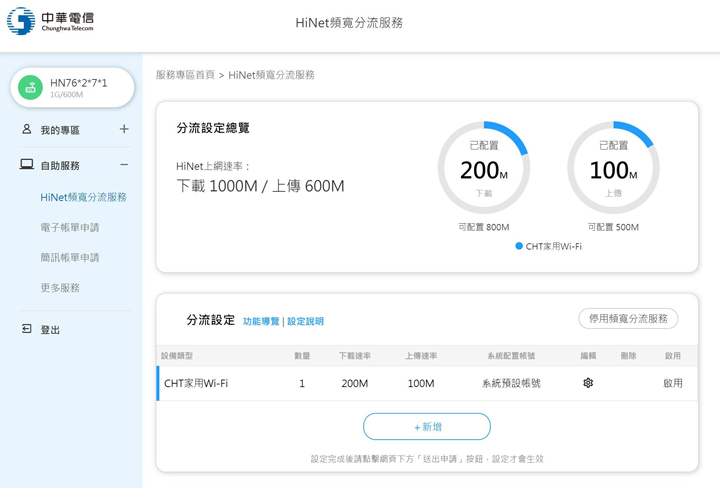This screenshot has width=720, height=488.
Task: Click the 可配置 500M label
Action: tap(613, 227)
